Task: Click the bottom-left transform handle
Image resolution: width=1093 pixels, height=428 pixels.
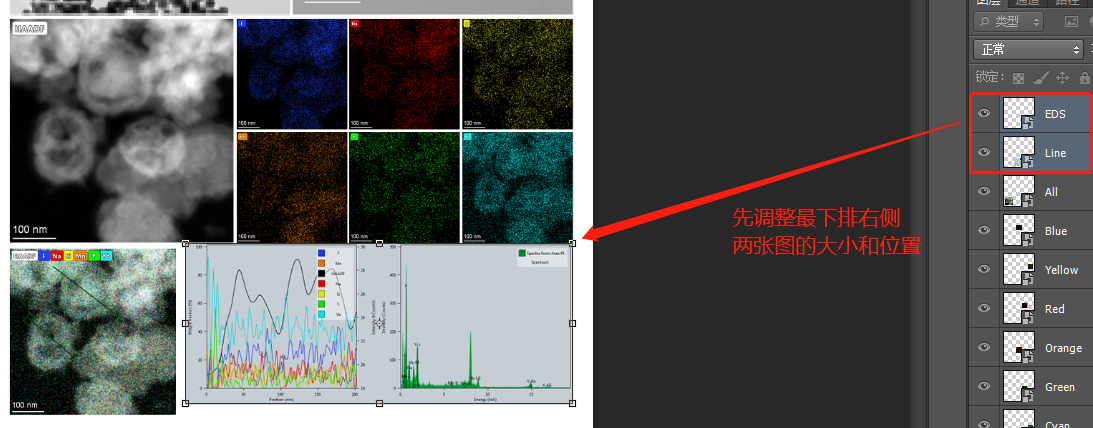Action: tap(185, 403)
